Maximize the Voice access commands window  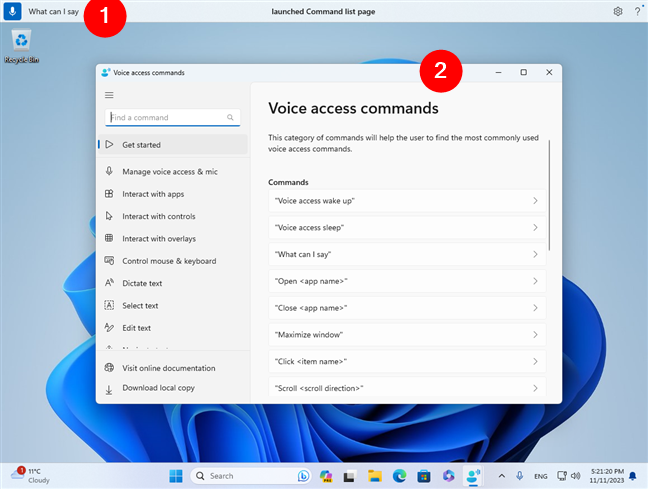524,72
